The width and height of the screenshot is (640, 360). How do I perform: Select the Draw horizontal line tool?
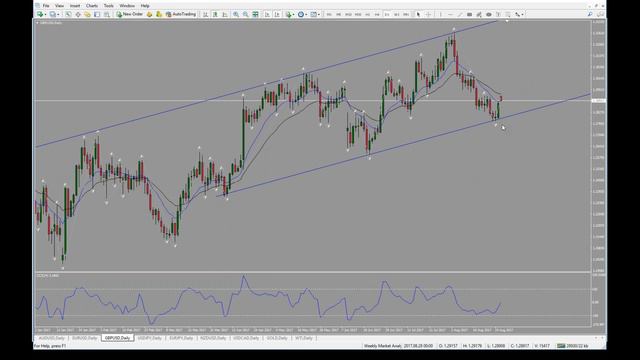click(x=450, y=14)
